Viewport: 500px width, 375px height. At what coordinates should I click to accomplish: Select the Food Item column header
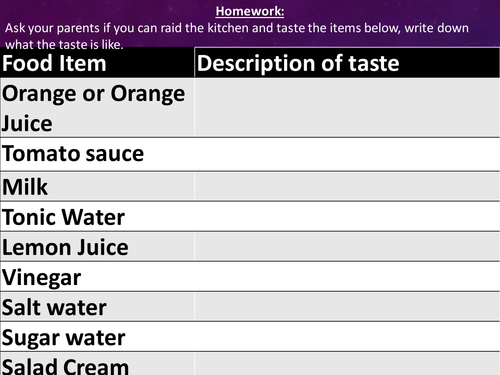tap(97, 63)
